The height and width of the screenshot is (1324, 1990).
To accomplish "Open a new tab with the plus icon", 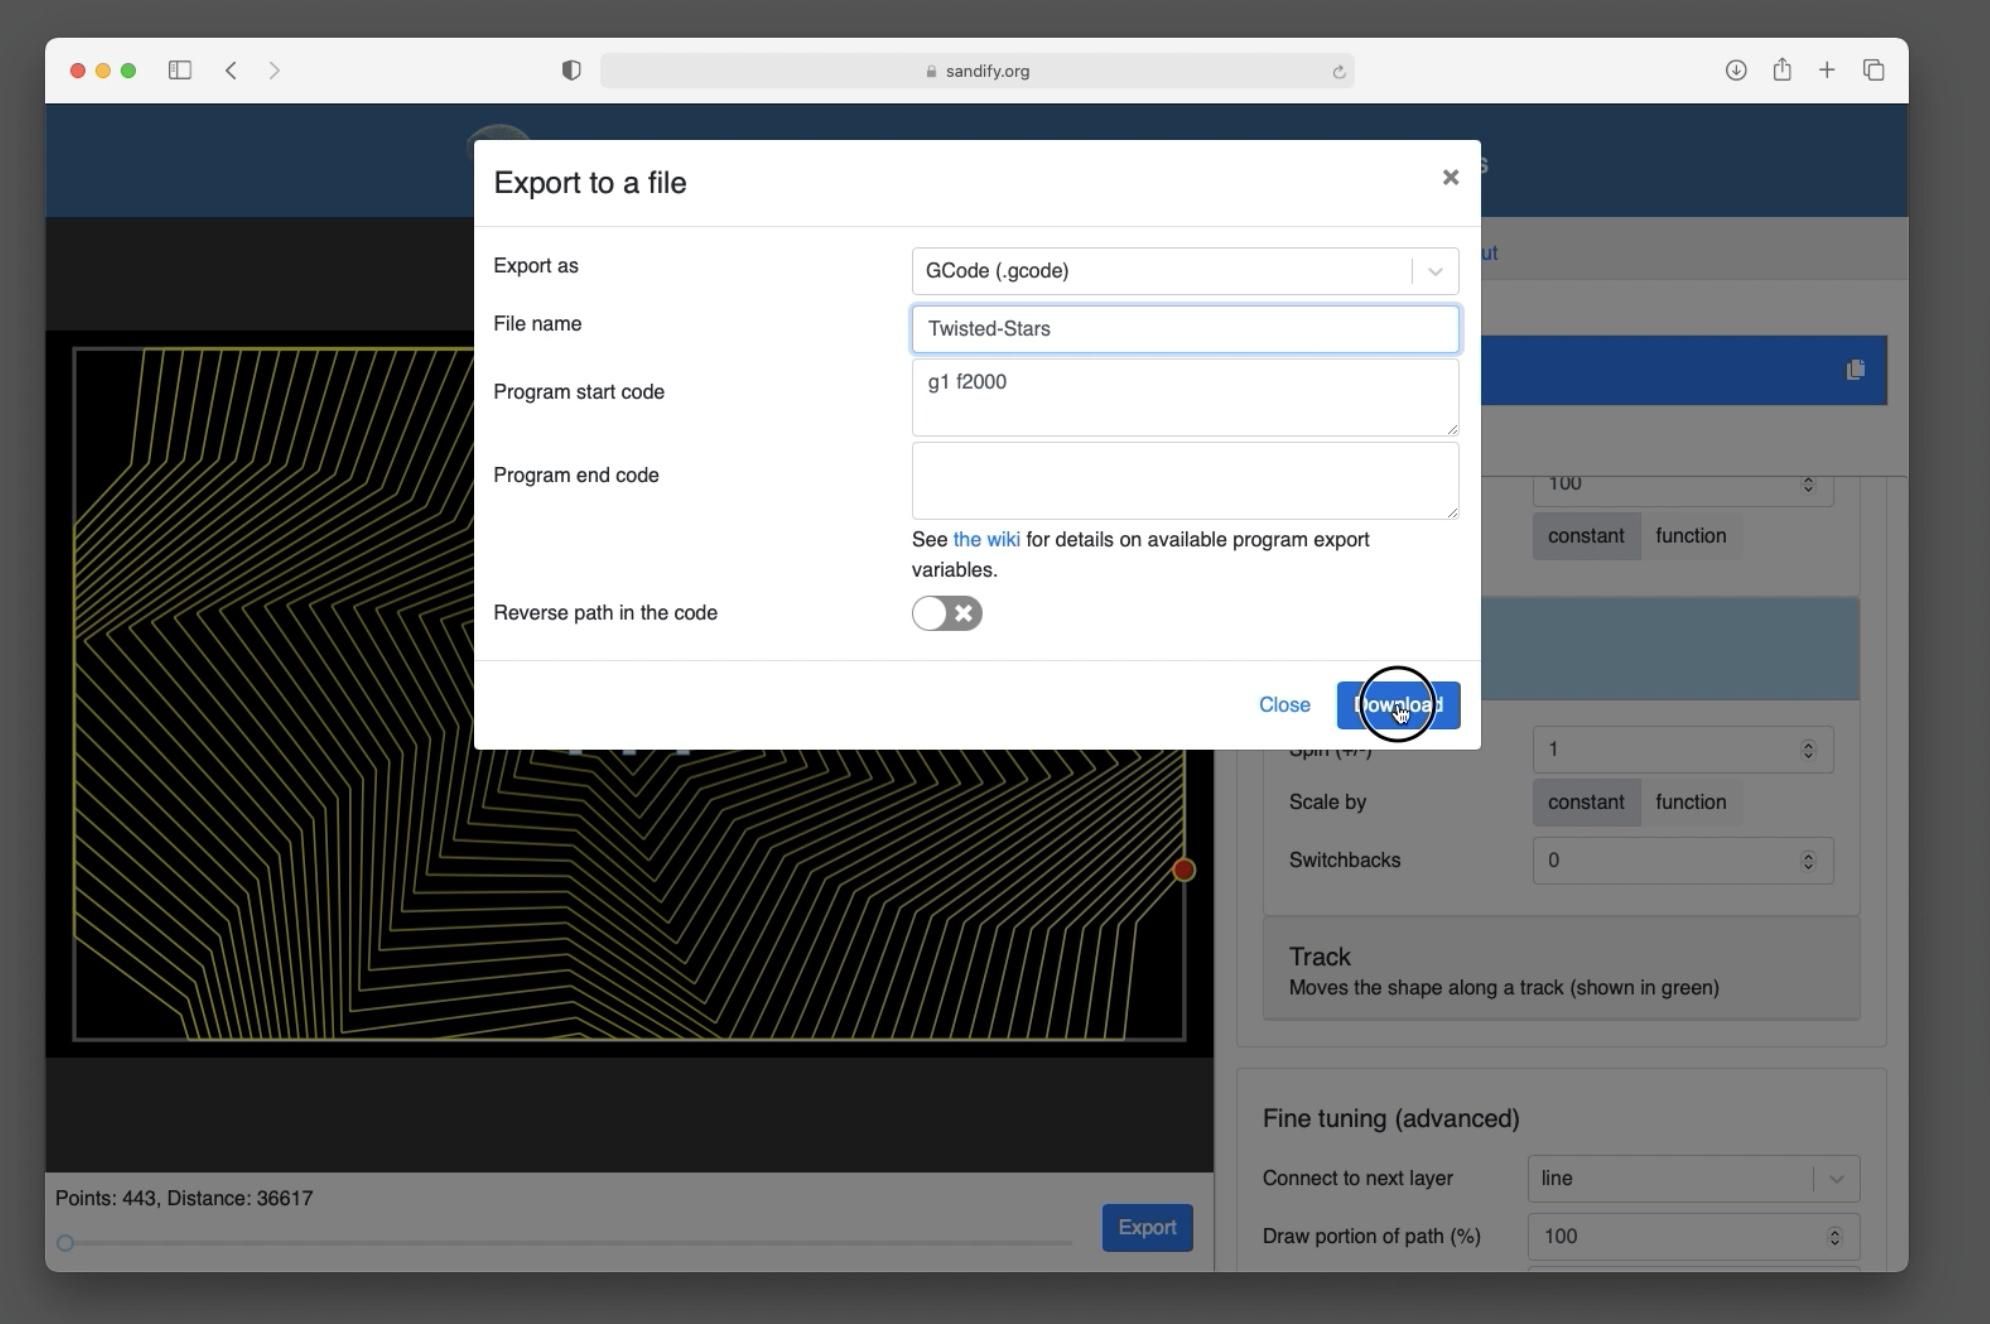I will (x=1827, y=70).
